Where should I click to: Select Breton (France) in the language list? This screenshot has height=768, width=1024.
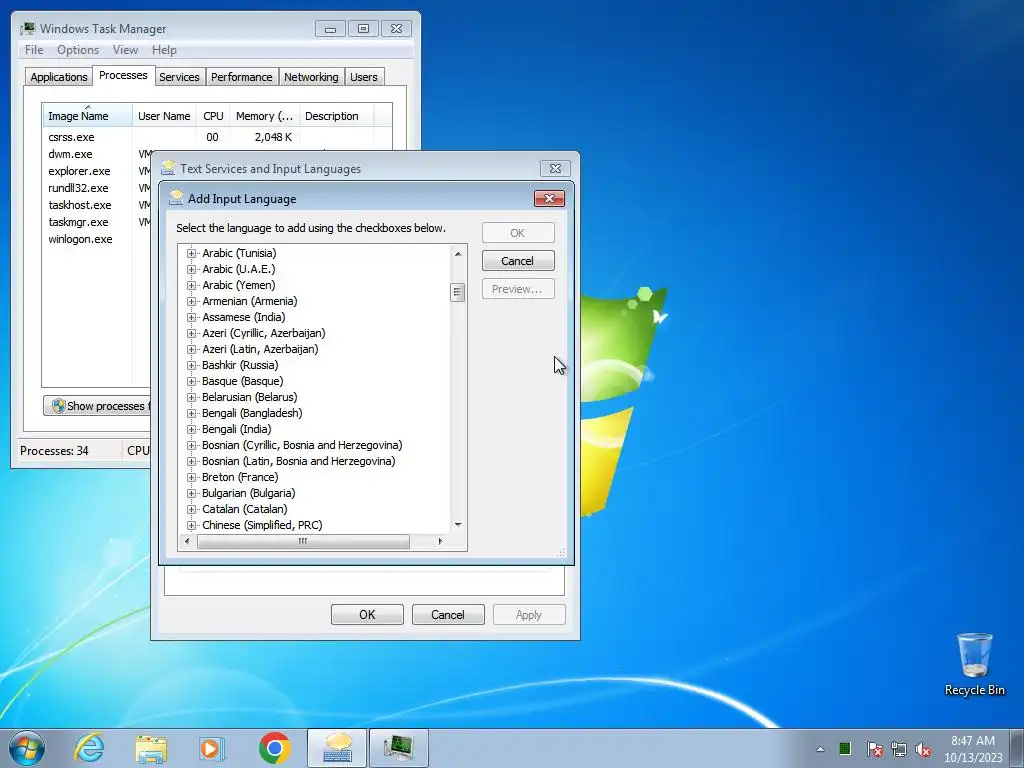[x=240, y=477]
